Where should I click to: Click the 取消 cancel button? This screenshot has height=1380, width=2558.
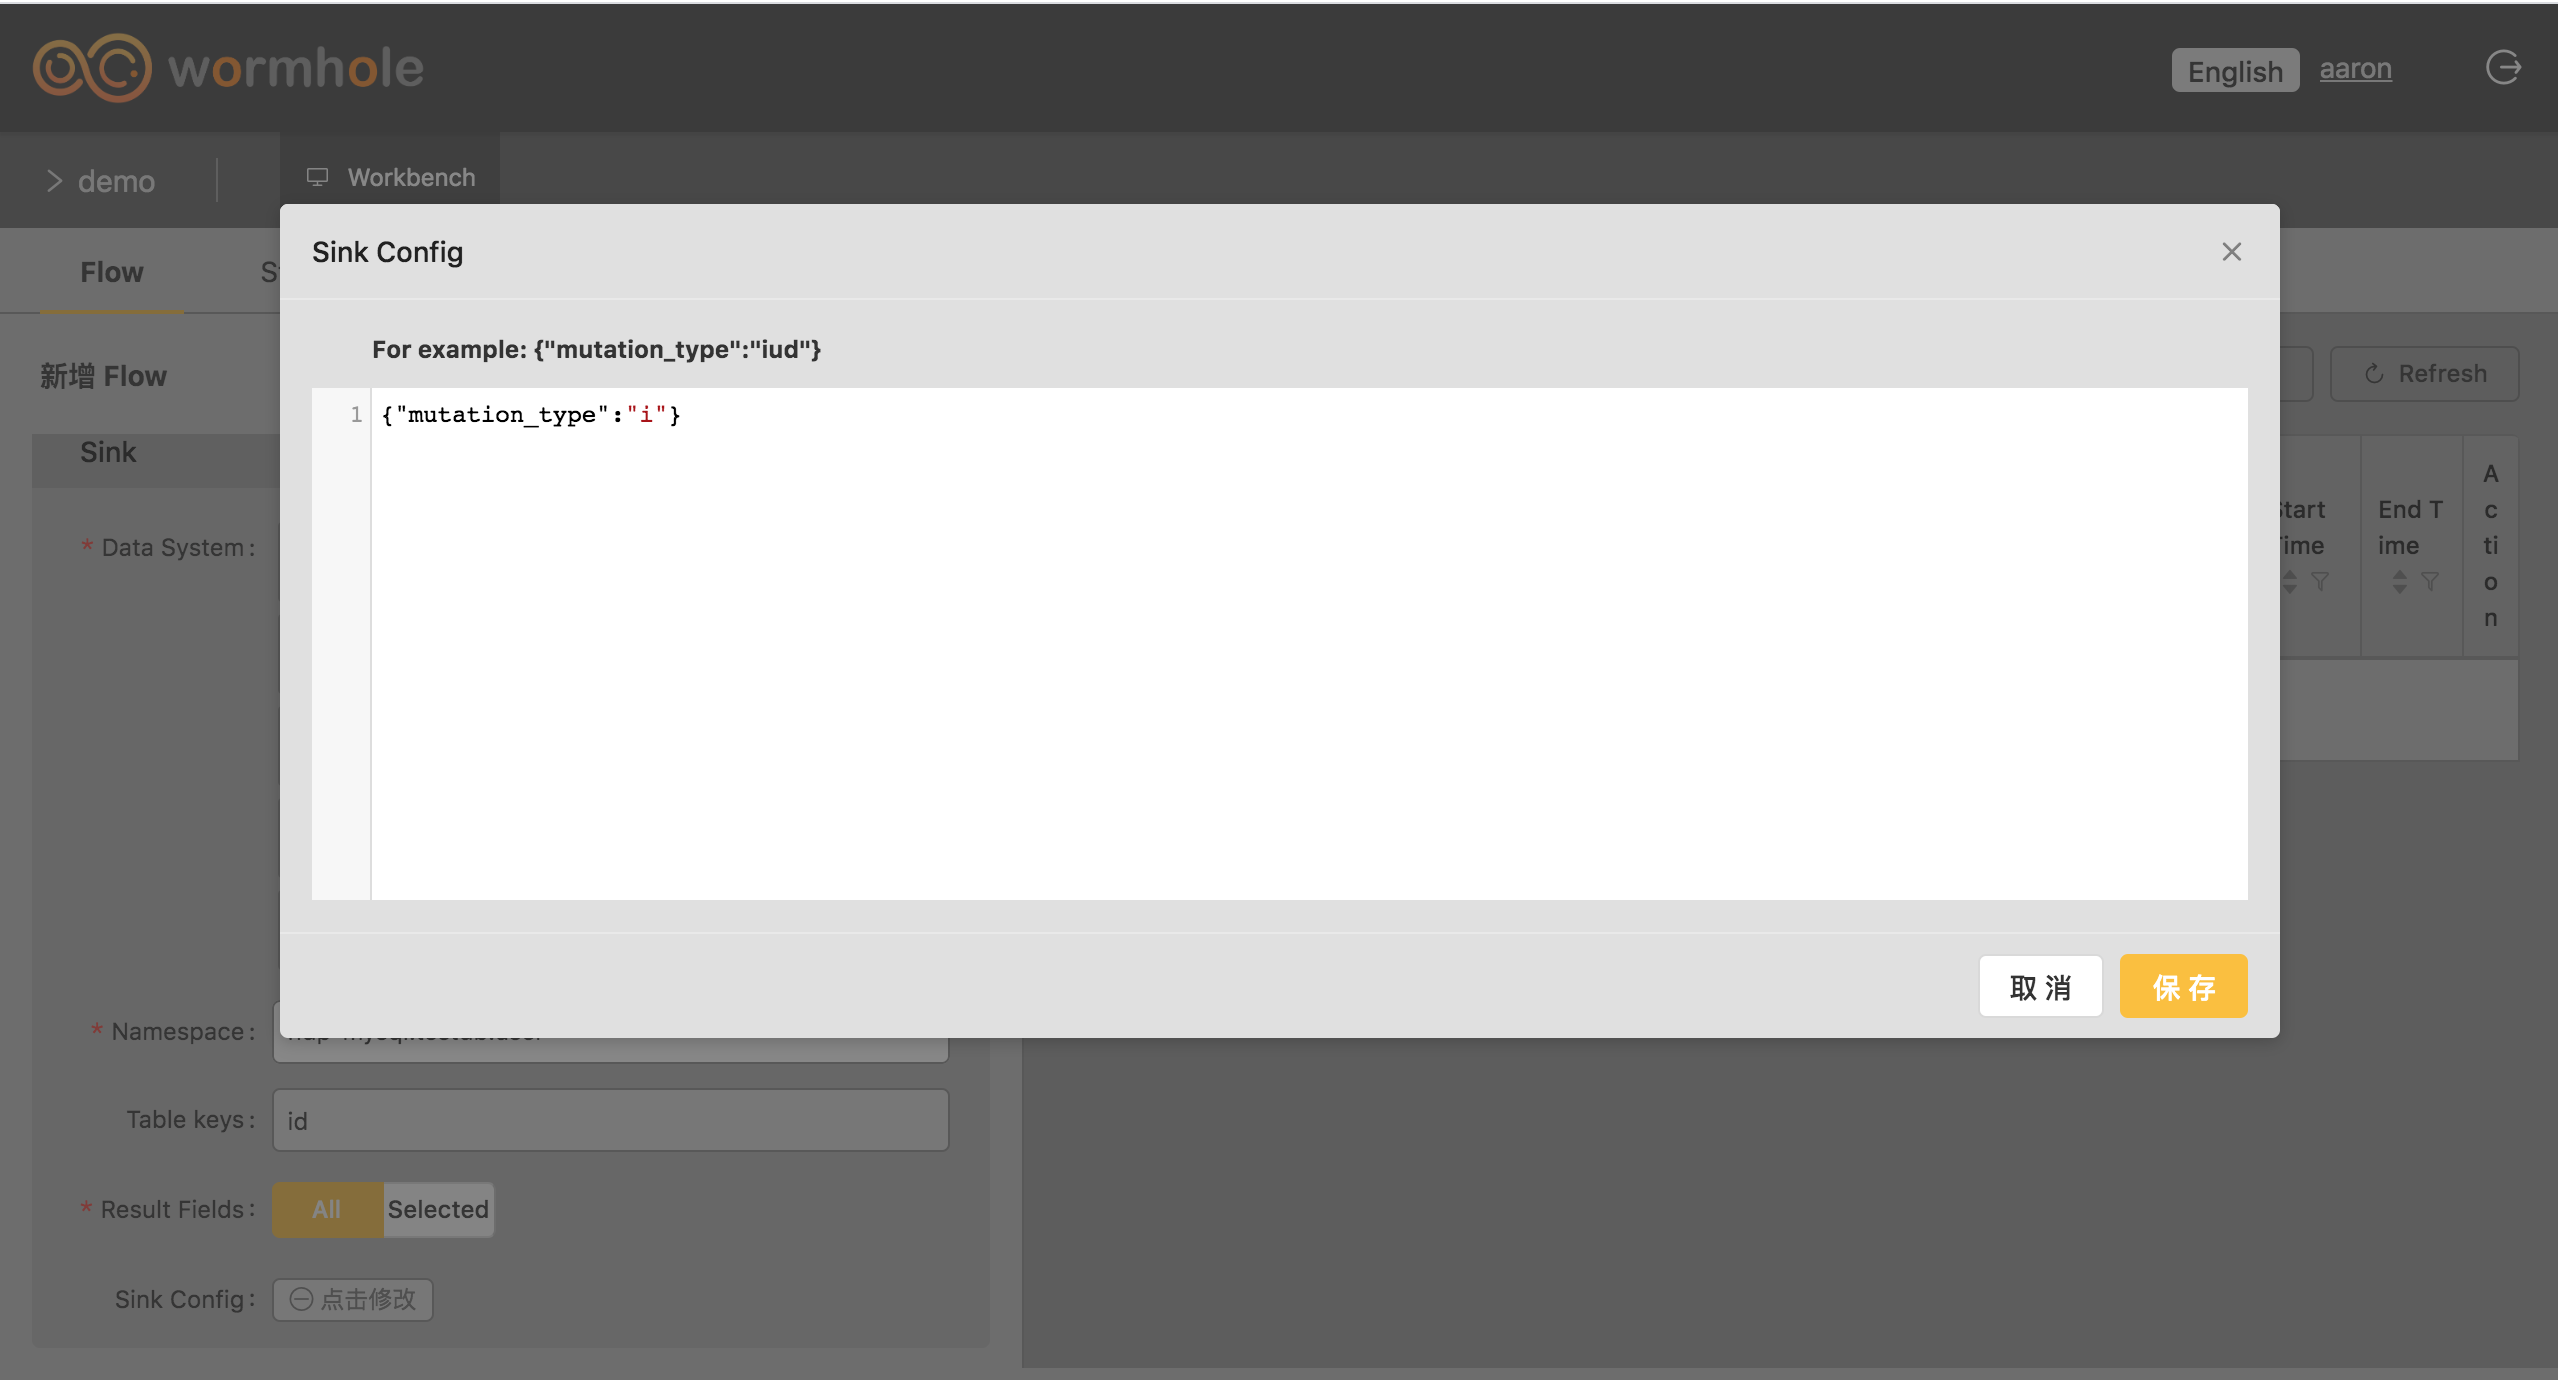(x=2040, y=987)
